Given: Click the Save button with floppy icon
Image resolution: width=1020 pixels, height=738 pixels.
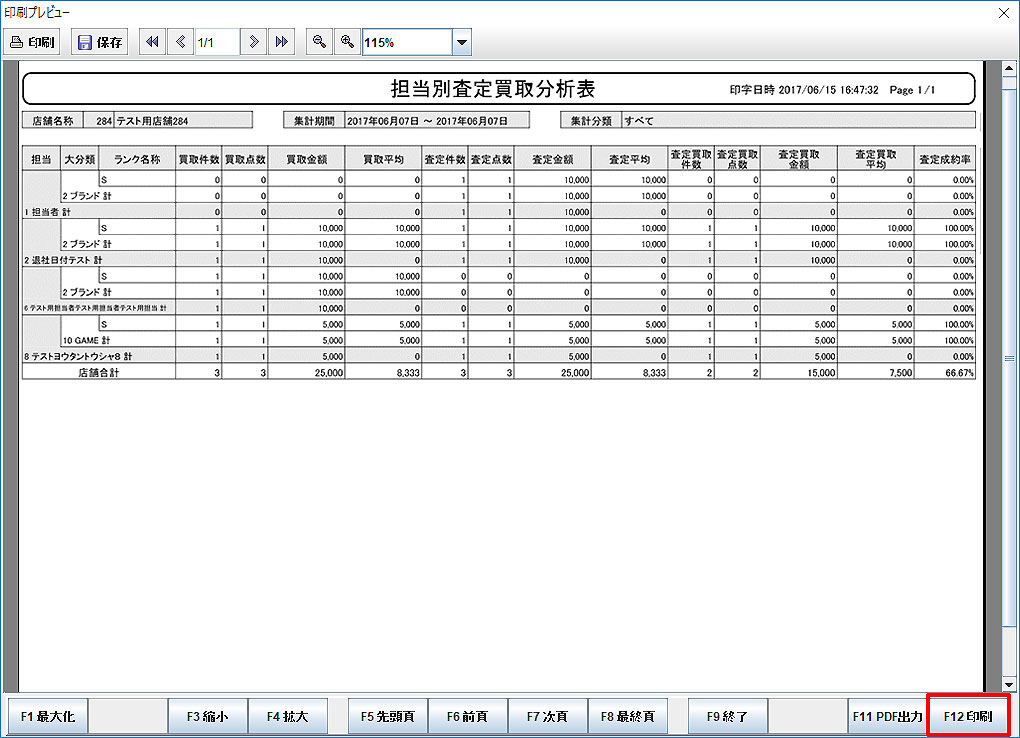Looking at the screenshot, I should pos(99,42).
